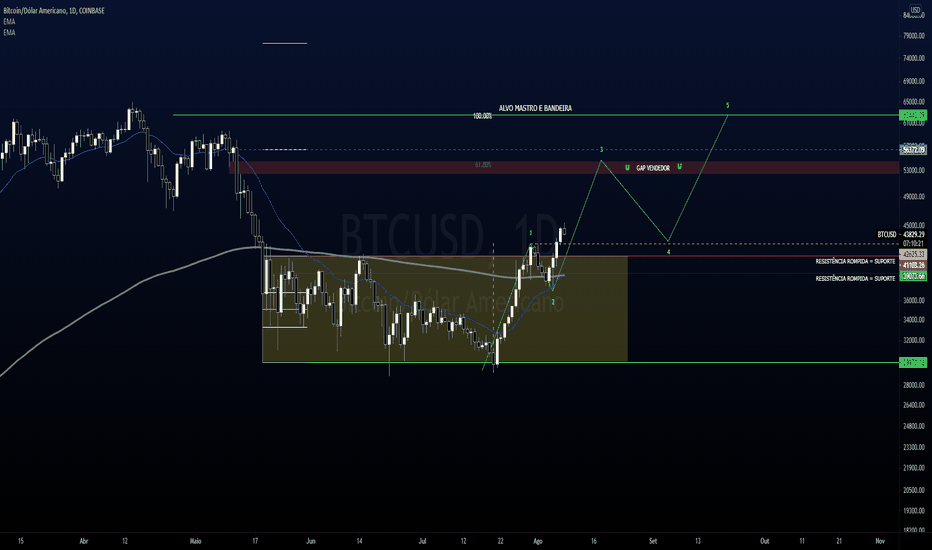Image resolution: width=932 pixels, height=550 pixels.
Task: Select Elliott wave point labeled 5
Action: [x=728, y=106]
